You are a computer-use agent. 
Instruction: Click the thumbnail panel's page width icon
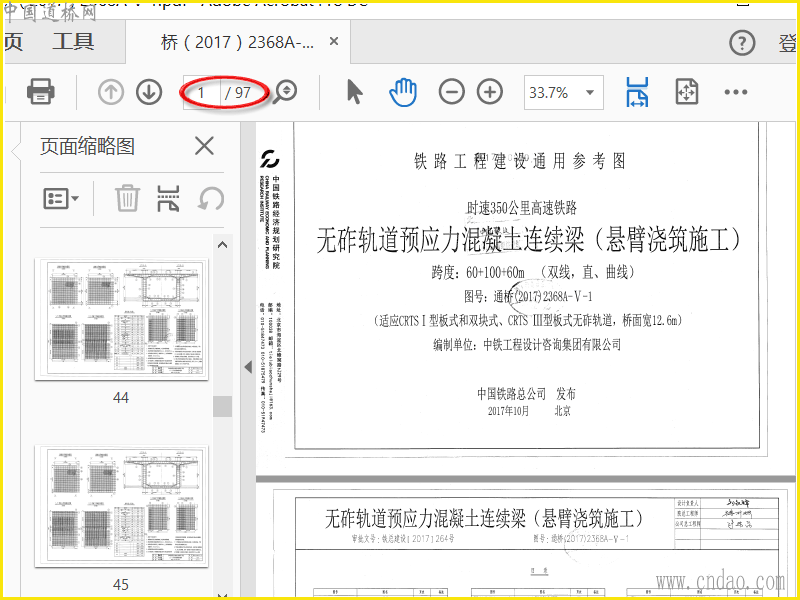point(168,198)
